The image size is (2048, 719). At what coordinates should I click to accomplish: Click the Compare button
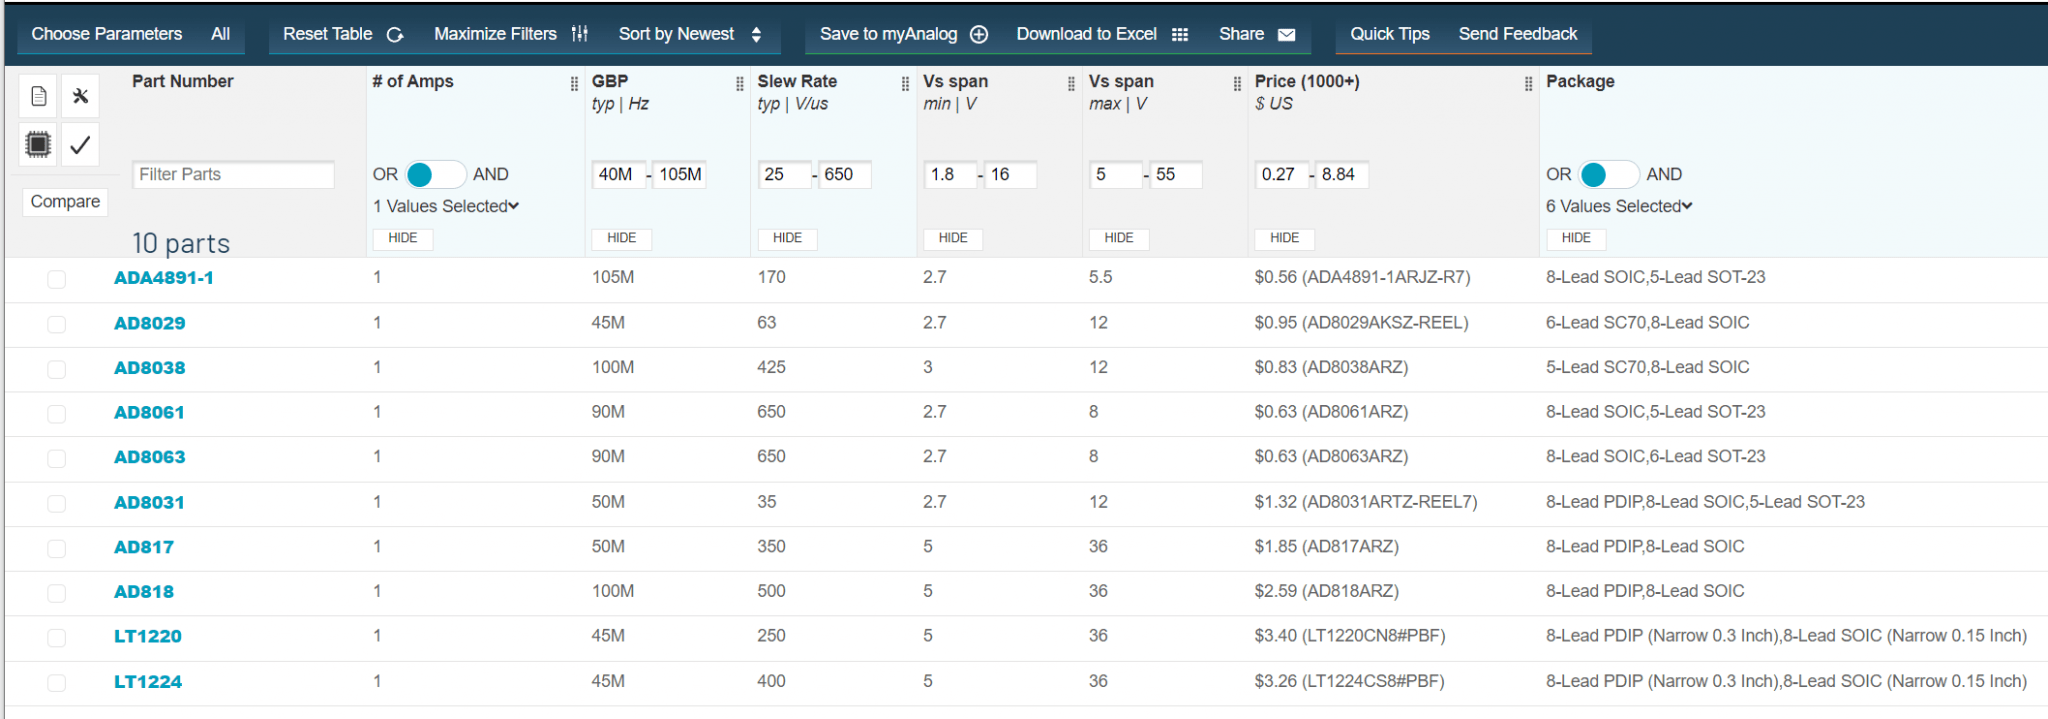pos(65,202)
